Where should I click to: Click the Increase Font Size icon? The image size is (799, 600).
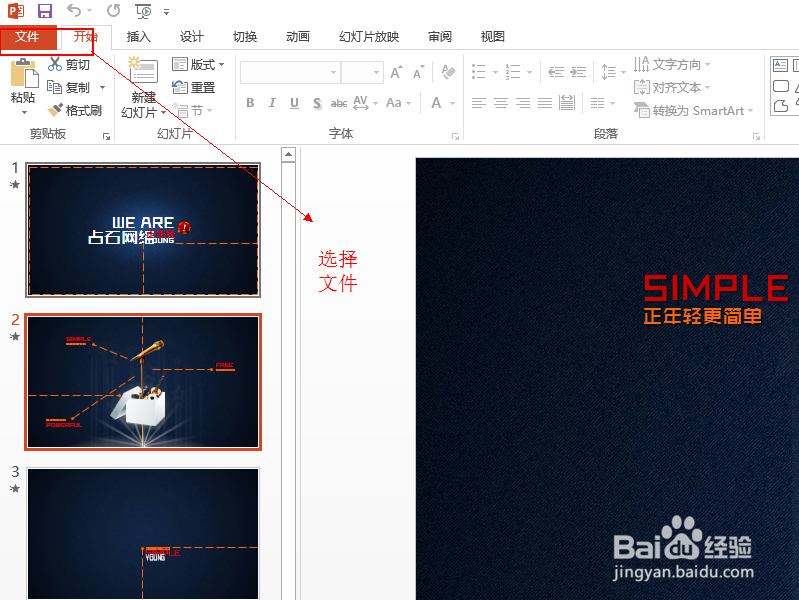[396, 72]
